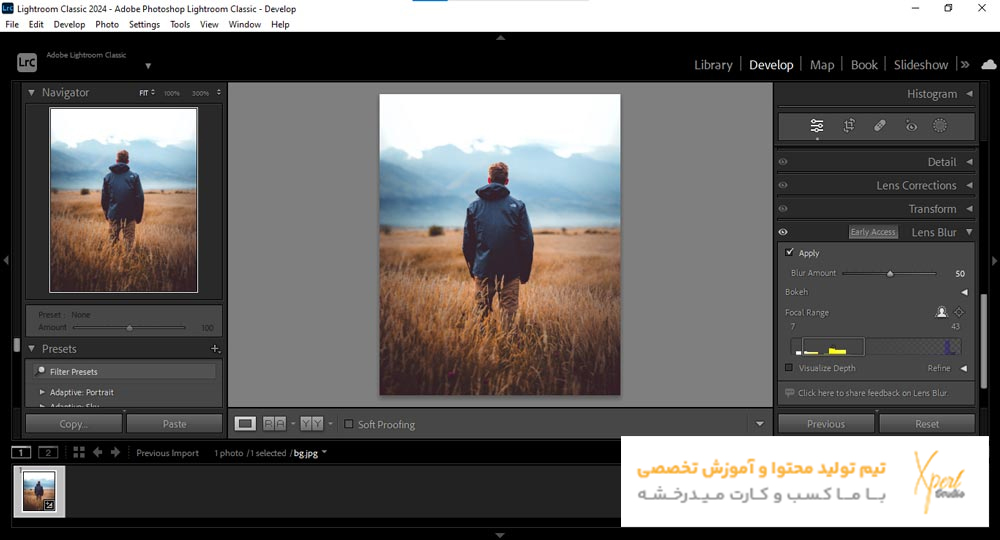Expand the Refine options arrow

pyautogui.click(x=964, y=368)
